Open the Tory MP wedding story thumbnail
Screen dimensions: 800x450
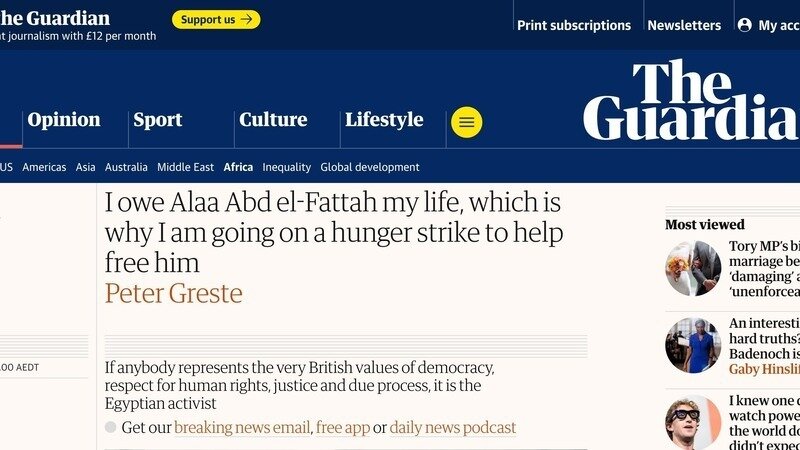coord(693,268)
